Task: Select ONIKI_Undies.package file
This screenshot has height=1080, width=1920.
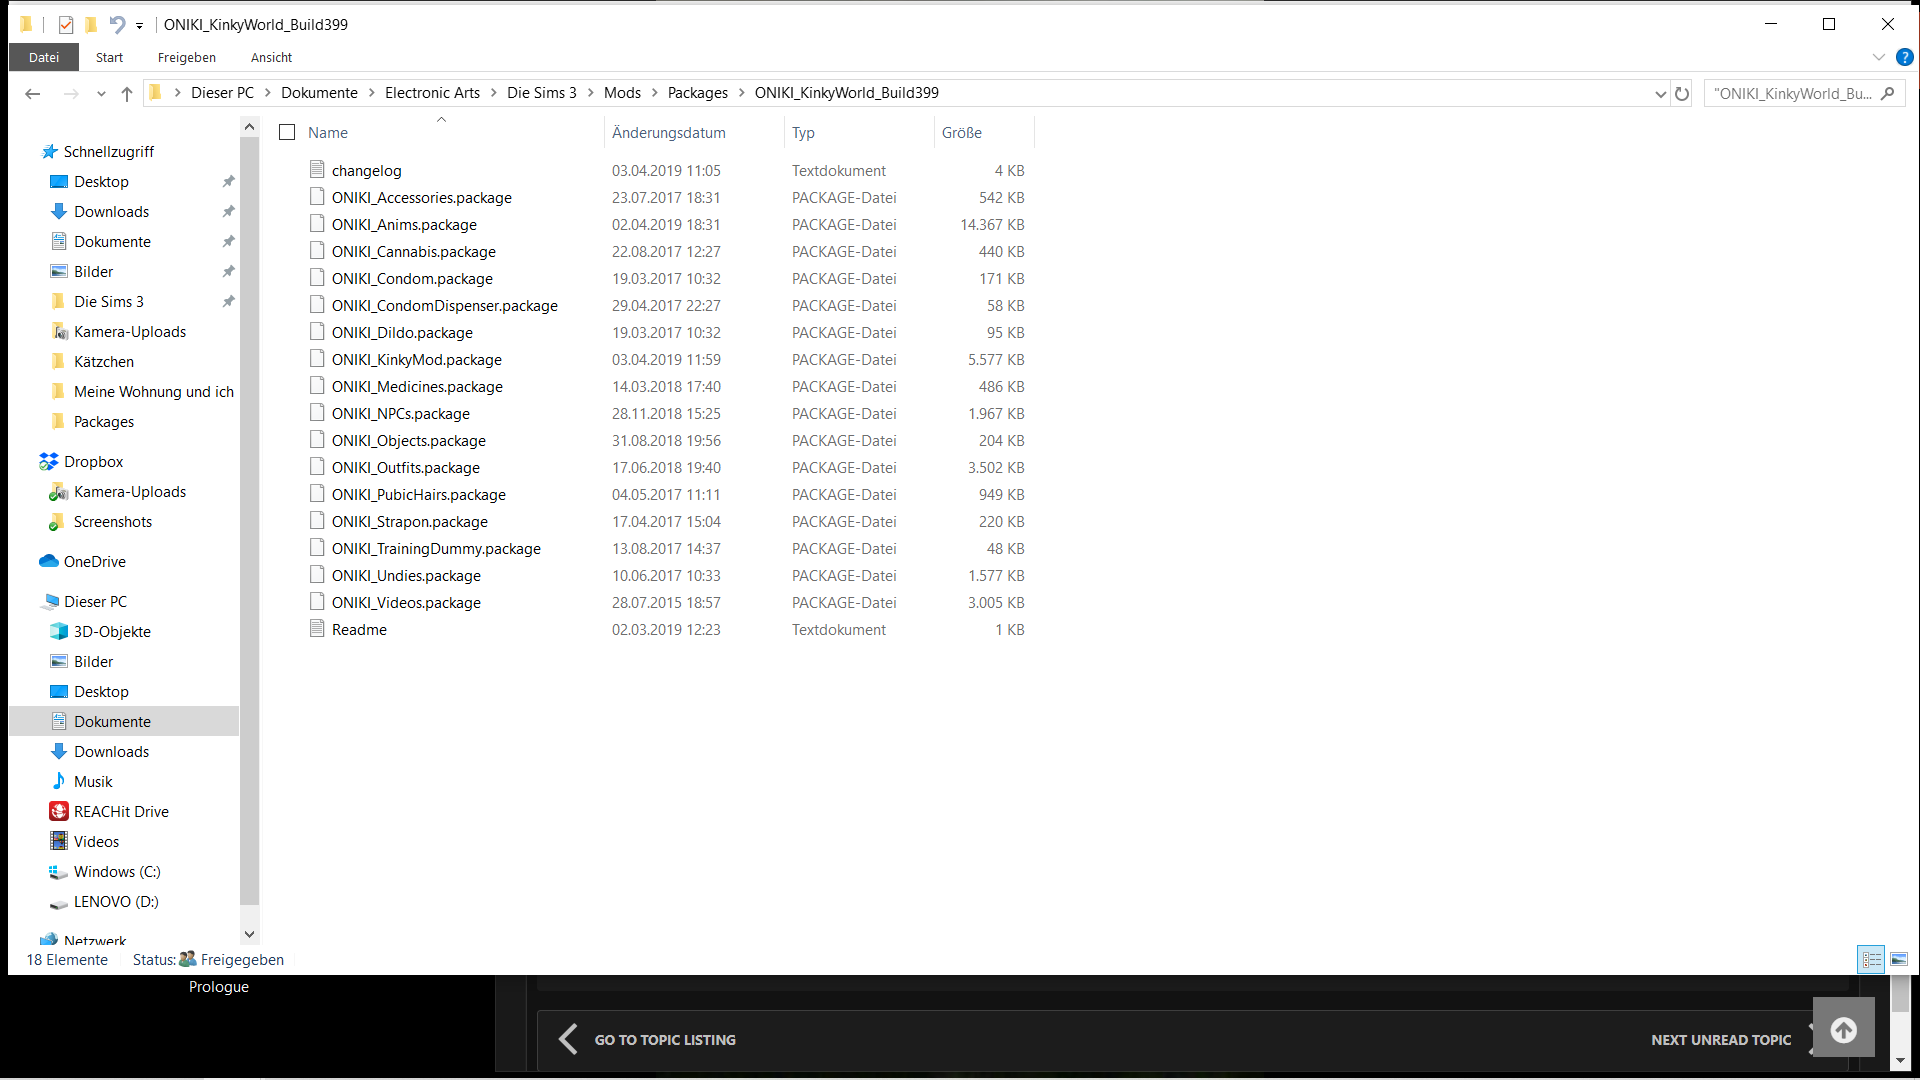Action: coord(406,575)
